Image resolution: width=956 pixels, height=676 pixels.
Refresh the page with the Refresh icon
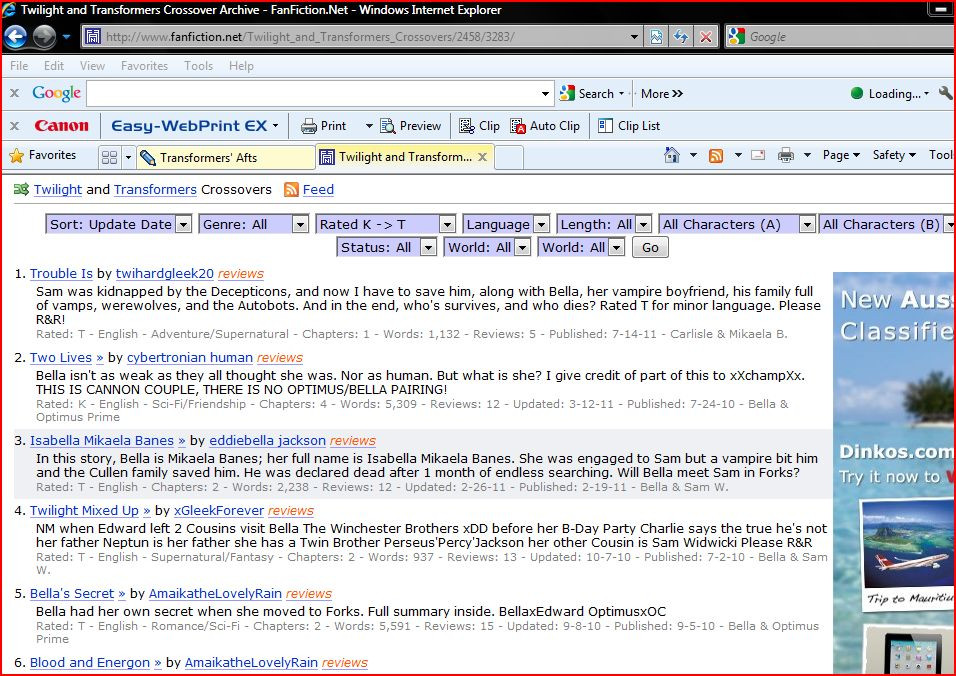[x=680, y=37]
